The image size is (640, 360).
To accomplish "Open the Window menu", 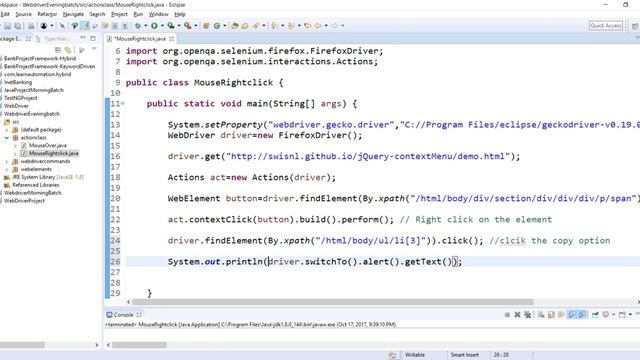I will point(158,14).
